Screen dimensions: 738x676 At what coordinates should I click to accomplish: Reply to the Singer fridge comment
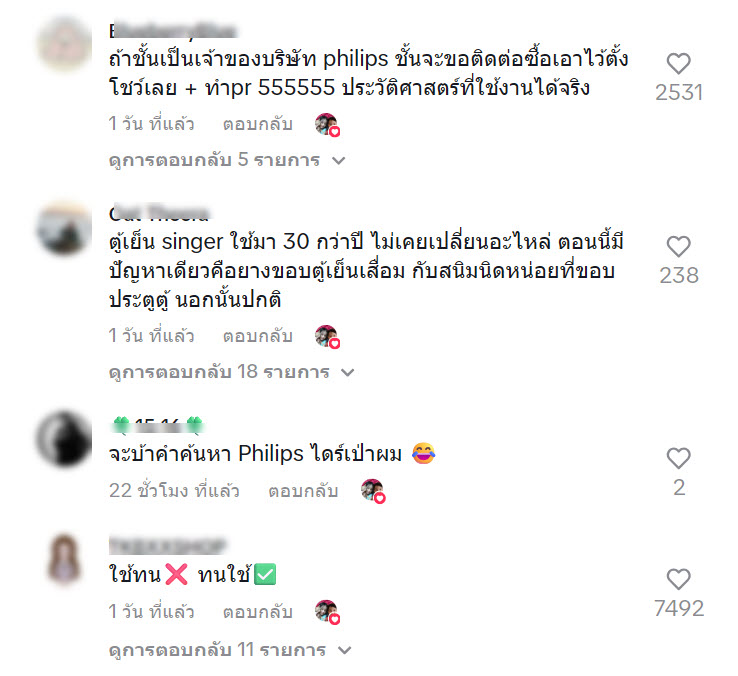click(x=257, y=336)
